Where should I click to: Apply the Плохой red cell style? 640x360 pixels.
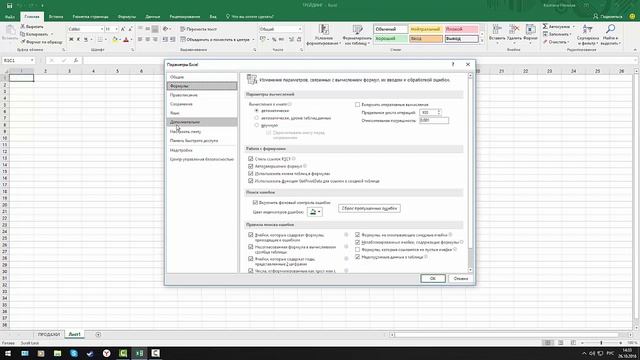click(x=461, y=29)
